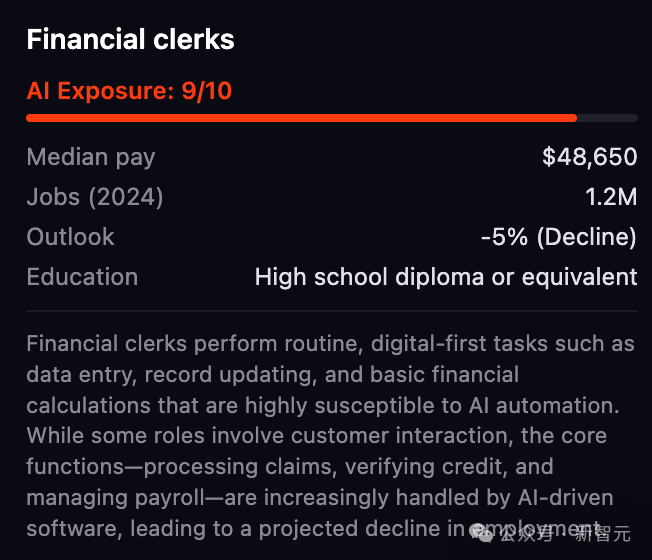
Task: Click the red filled portion of the exposure bar
Action: click(x=300, y=118)
